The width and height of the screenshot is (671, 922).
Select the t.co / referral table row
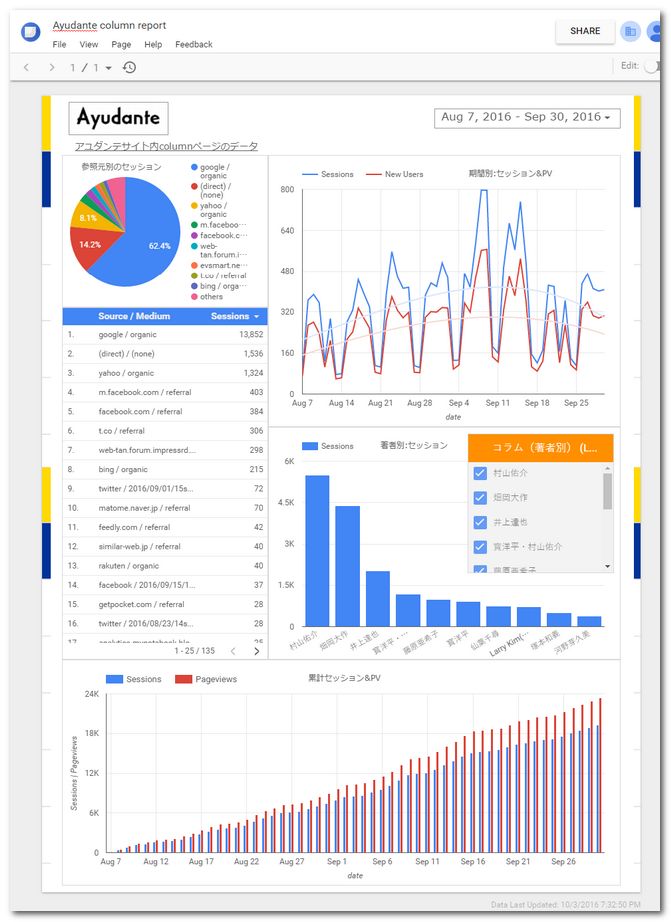[x=165, y=431]
